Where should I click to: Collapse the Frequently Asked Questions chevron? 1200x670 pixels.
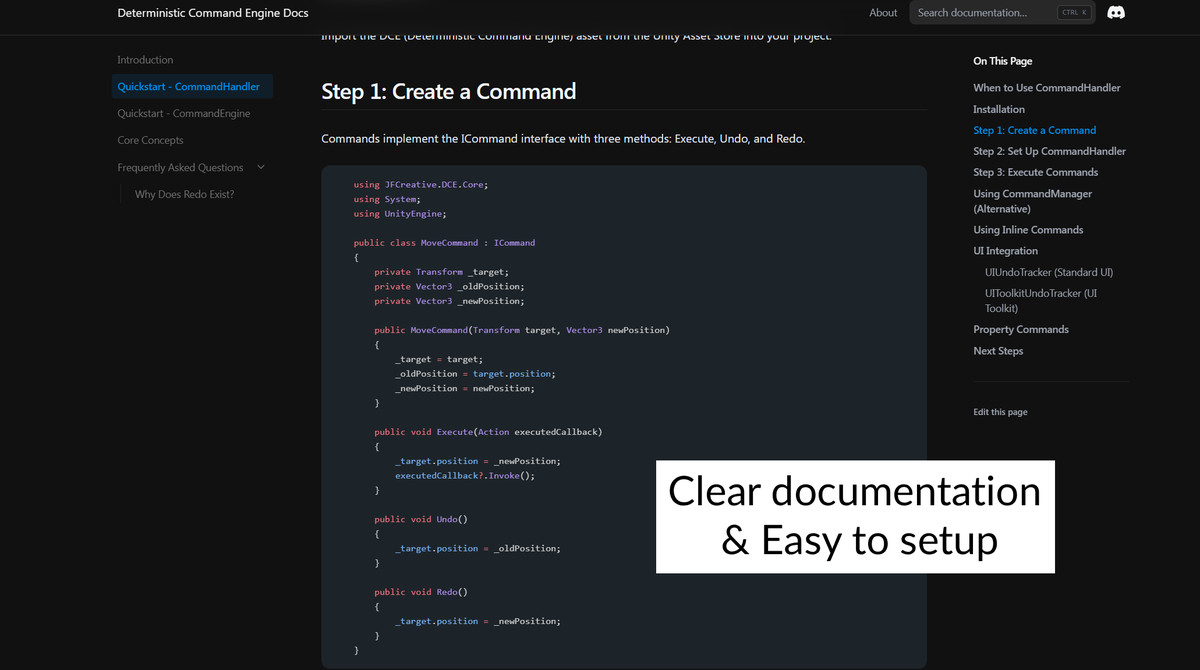pos(261,167)
